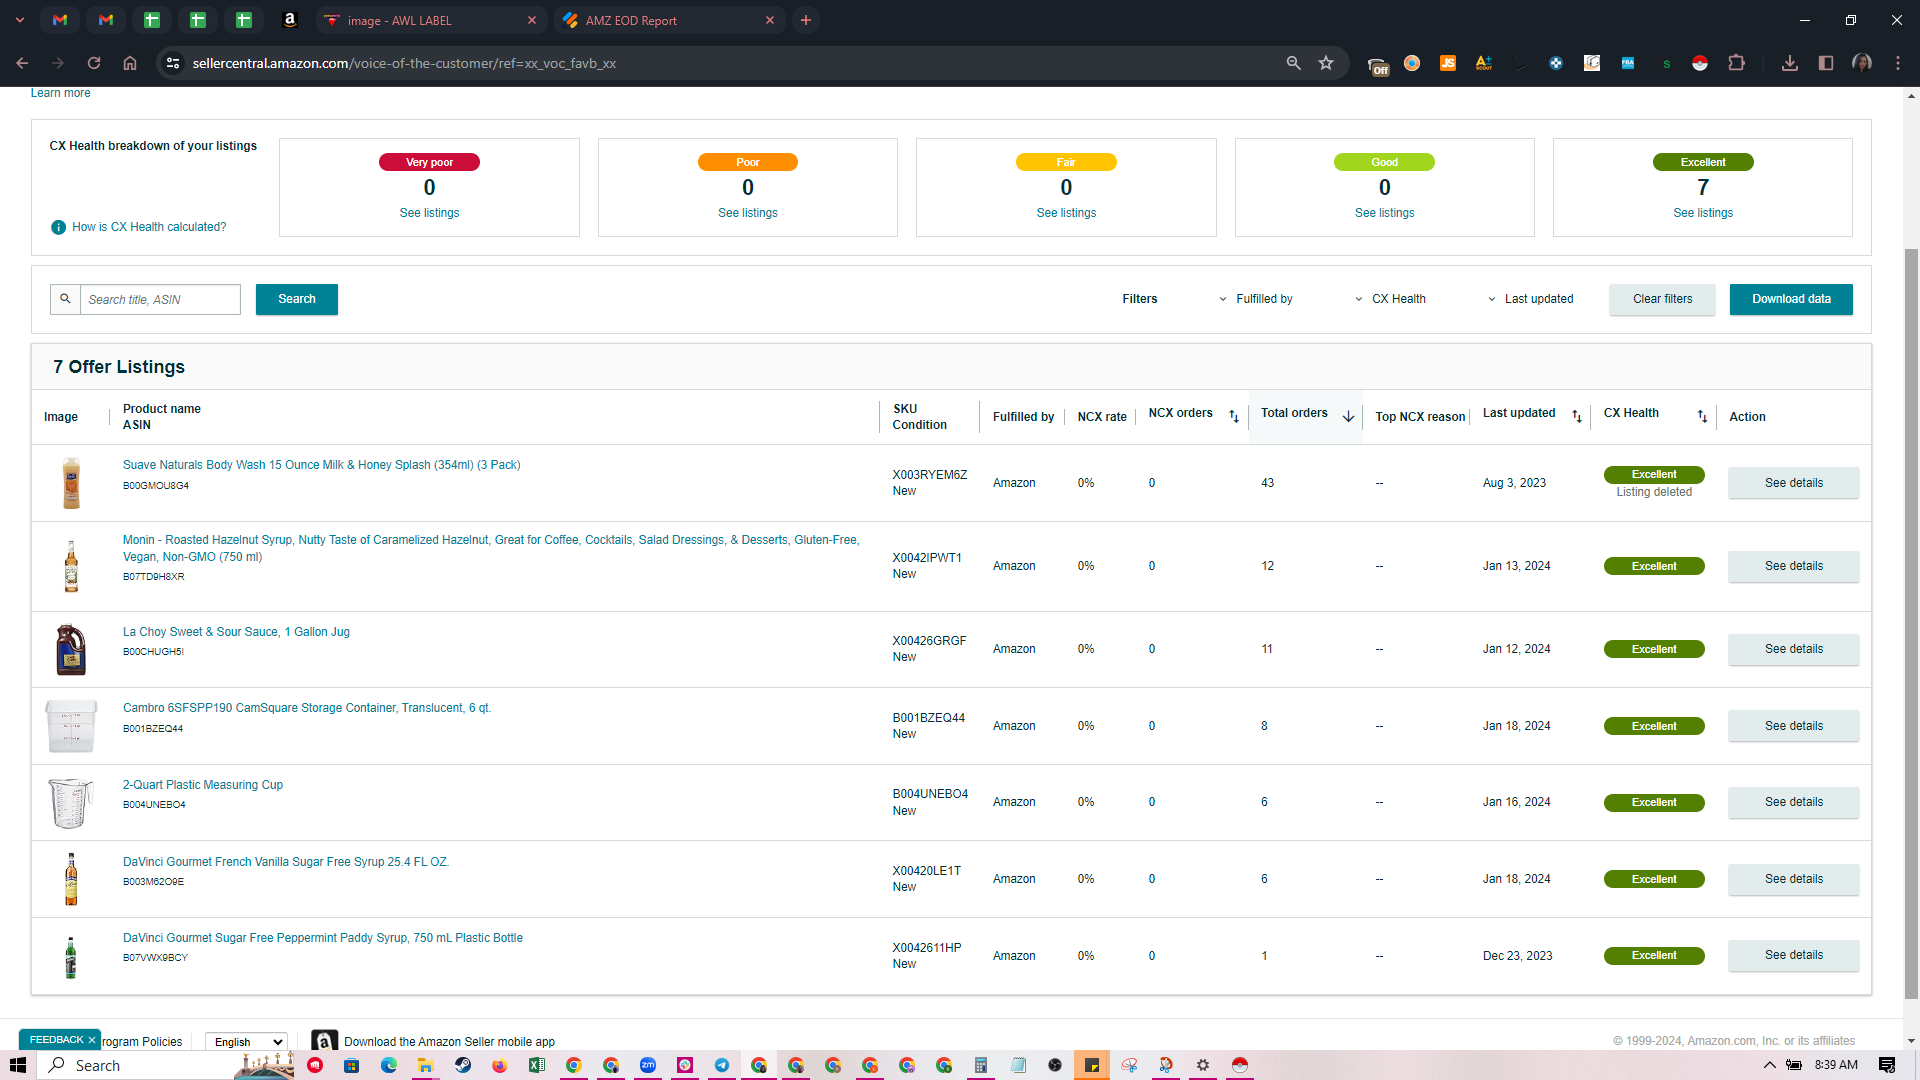This screenshot has height=1080, width=1920.
Task: Open the Windows notification center icon
Action: tap(1887, 1065)
